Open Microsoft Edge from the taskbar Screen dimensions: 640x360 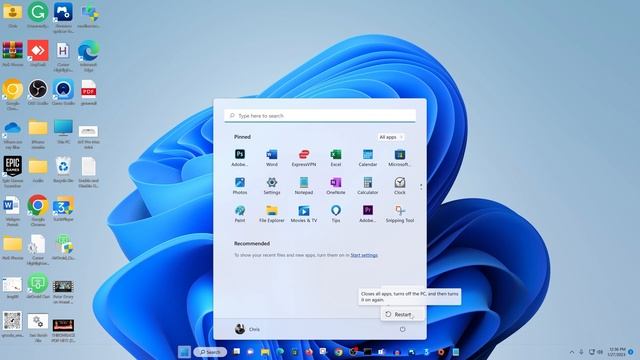(280, 352)
